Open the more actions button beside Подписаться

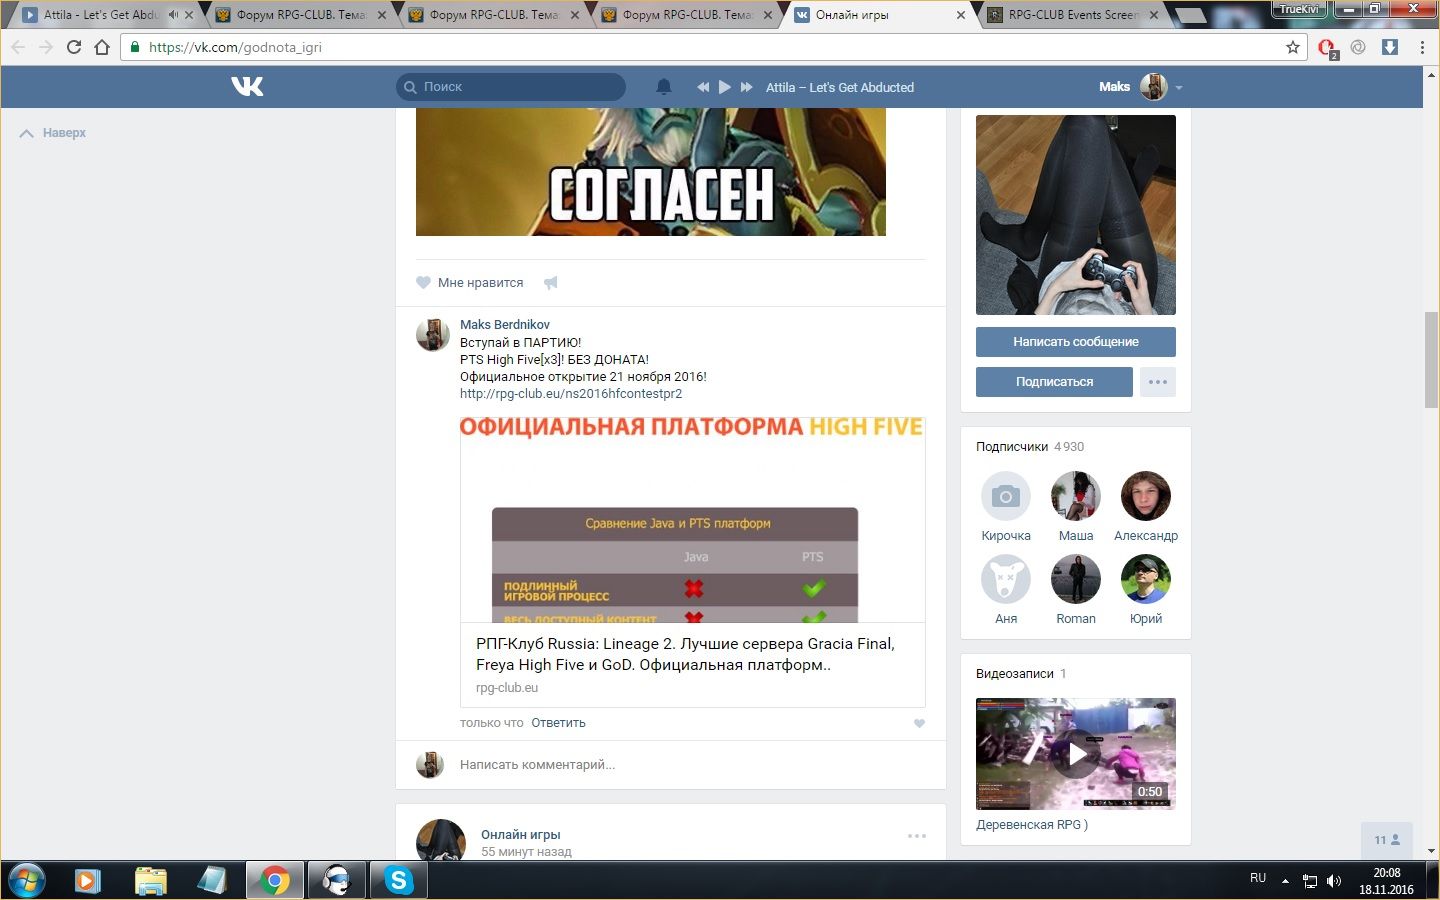pos(1158,382)
